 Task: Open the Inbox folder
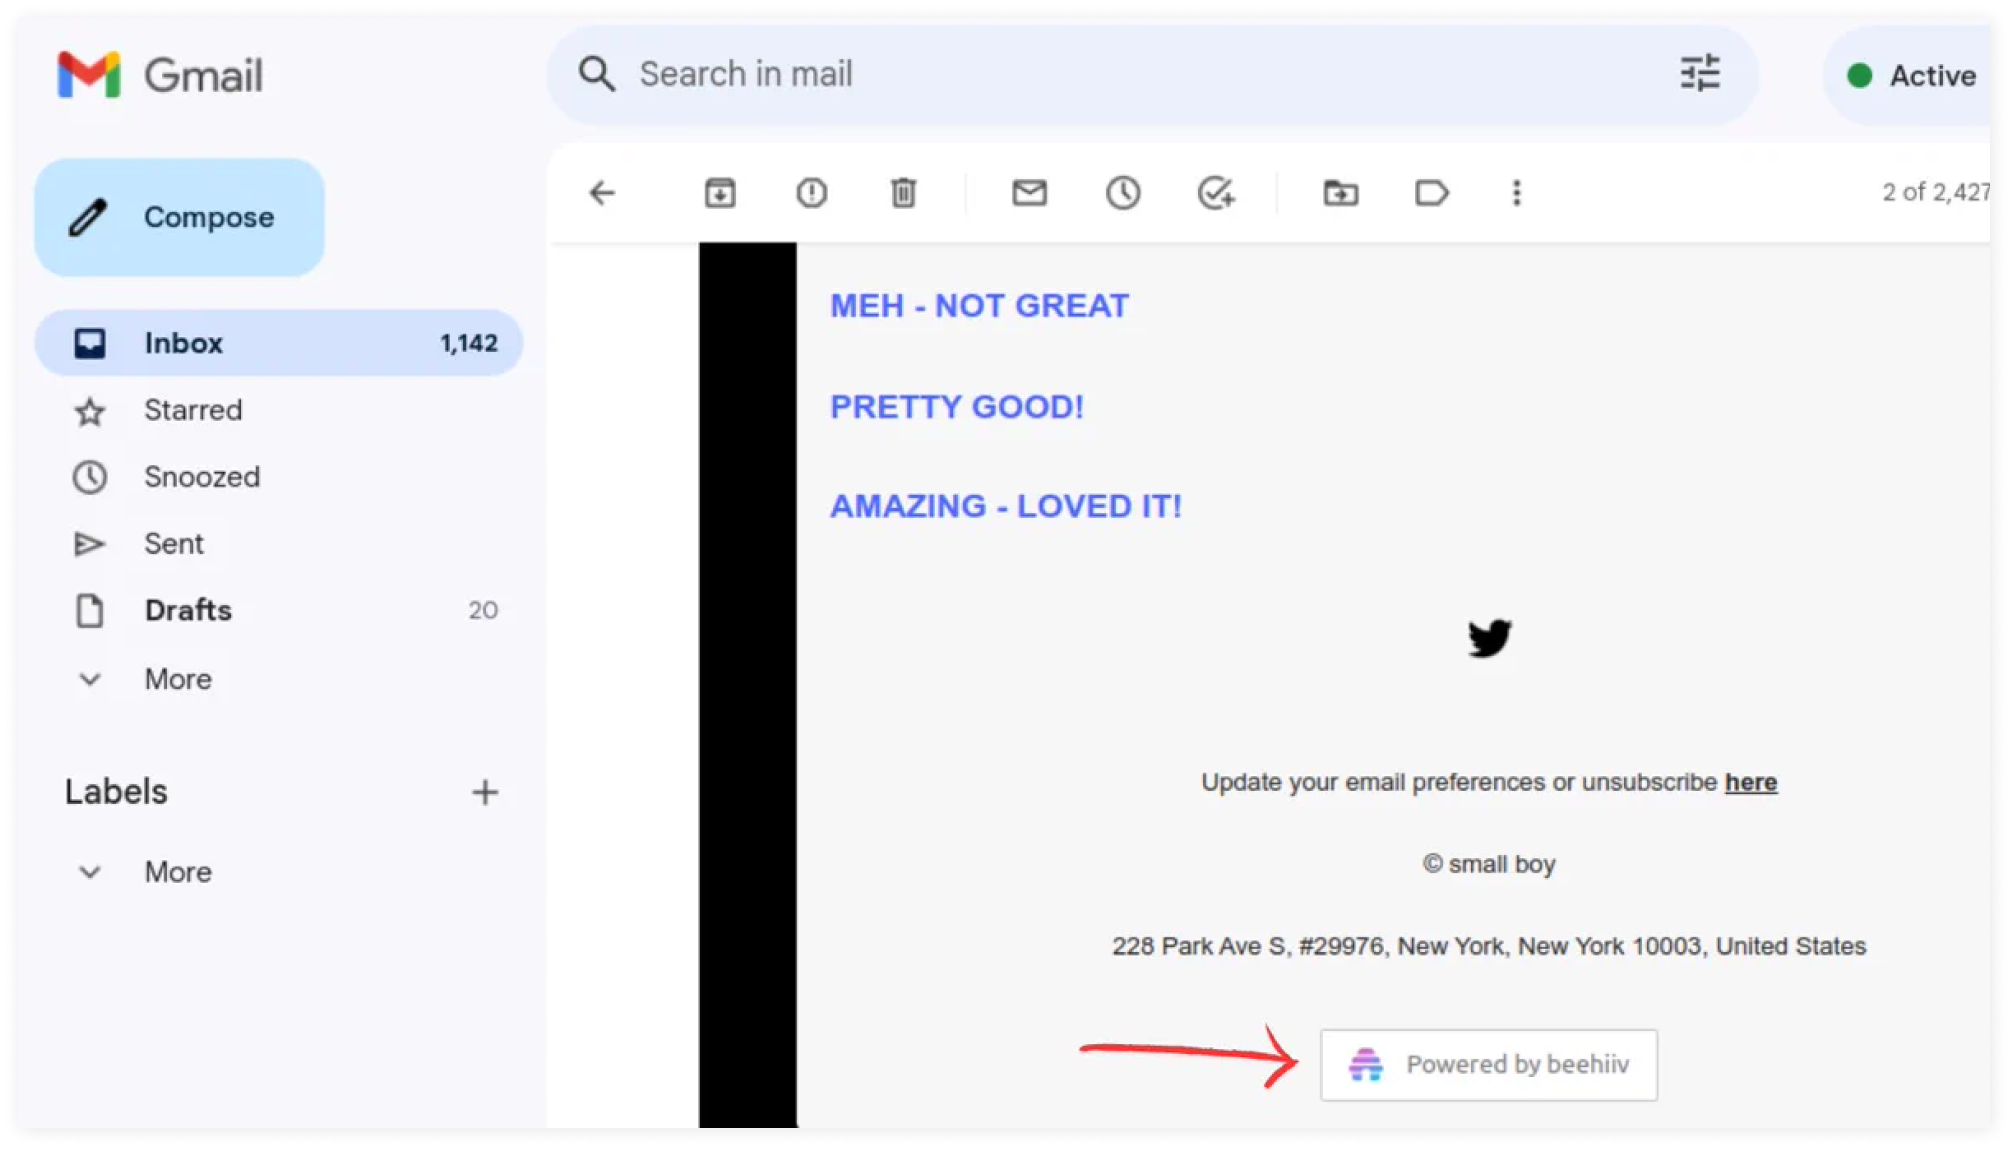click(183, 343)
